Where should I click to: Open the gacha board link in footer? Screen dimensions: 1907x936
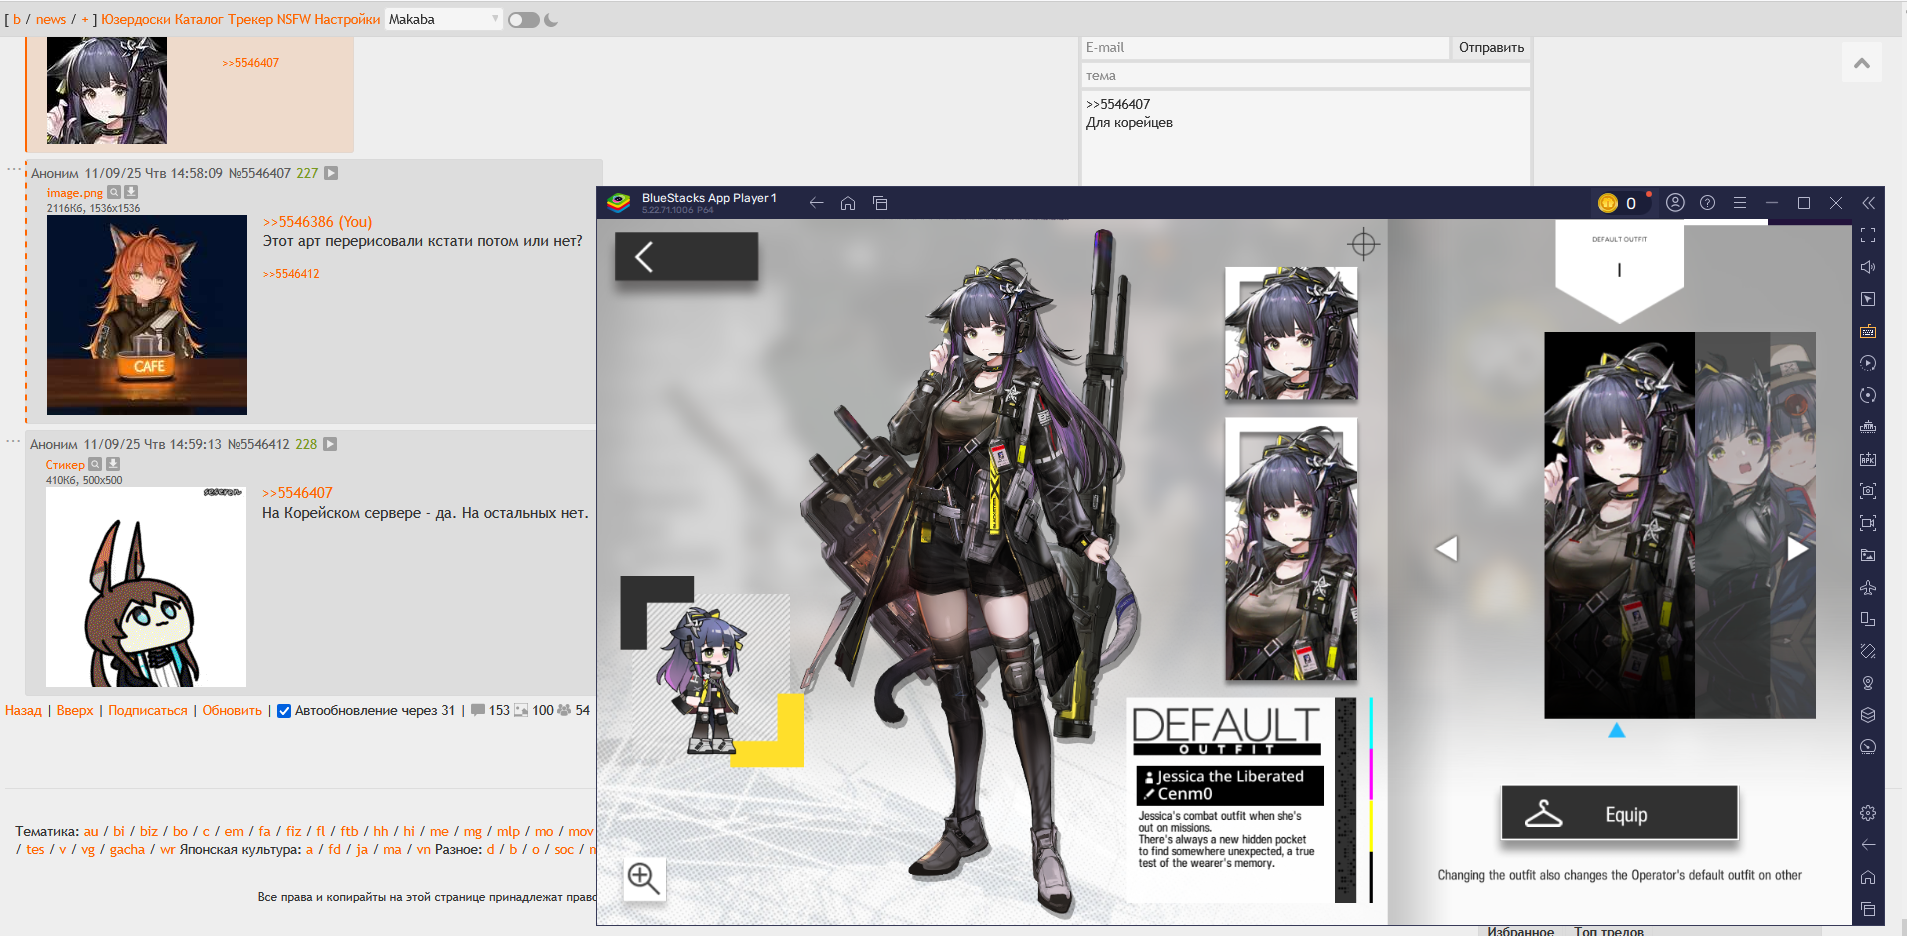coord(127,850)
